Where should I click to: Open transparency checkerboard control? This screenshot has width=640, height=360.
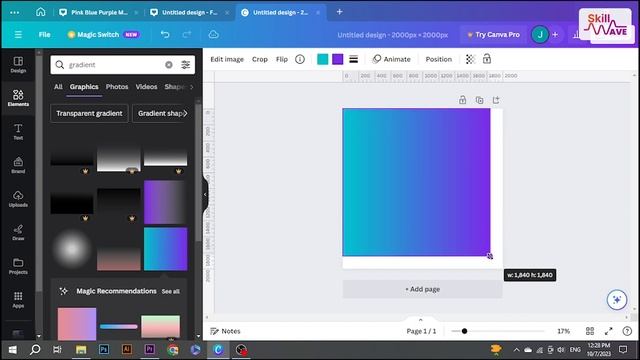[x=470, y=59]
